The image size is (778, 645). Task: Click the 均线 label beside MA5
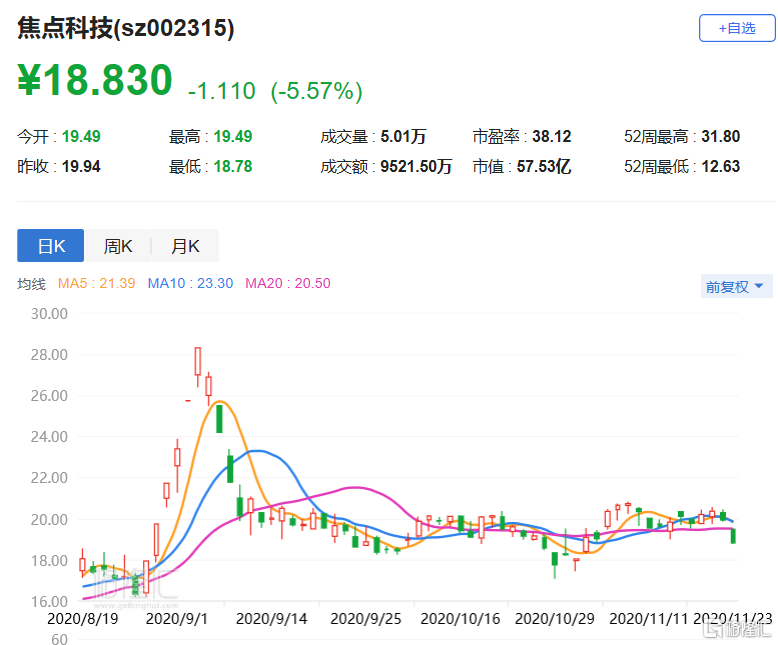pos(32,284)
